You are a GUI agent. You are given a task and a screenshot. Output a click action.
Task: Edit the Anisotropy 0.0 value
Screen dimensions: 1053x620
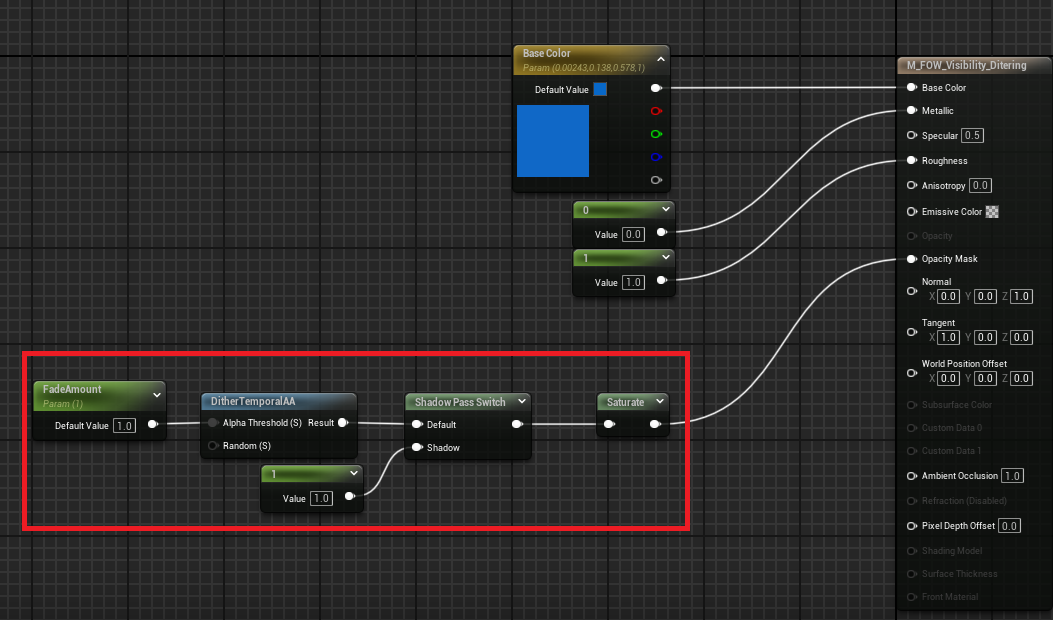point(980,185)
